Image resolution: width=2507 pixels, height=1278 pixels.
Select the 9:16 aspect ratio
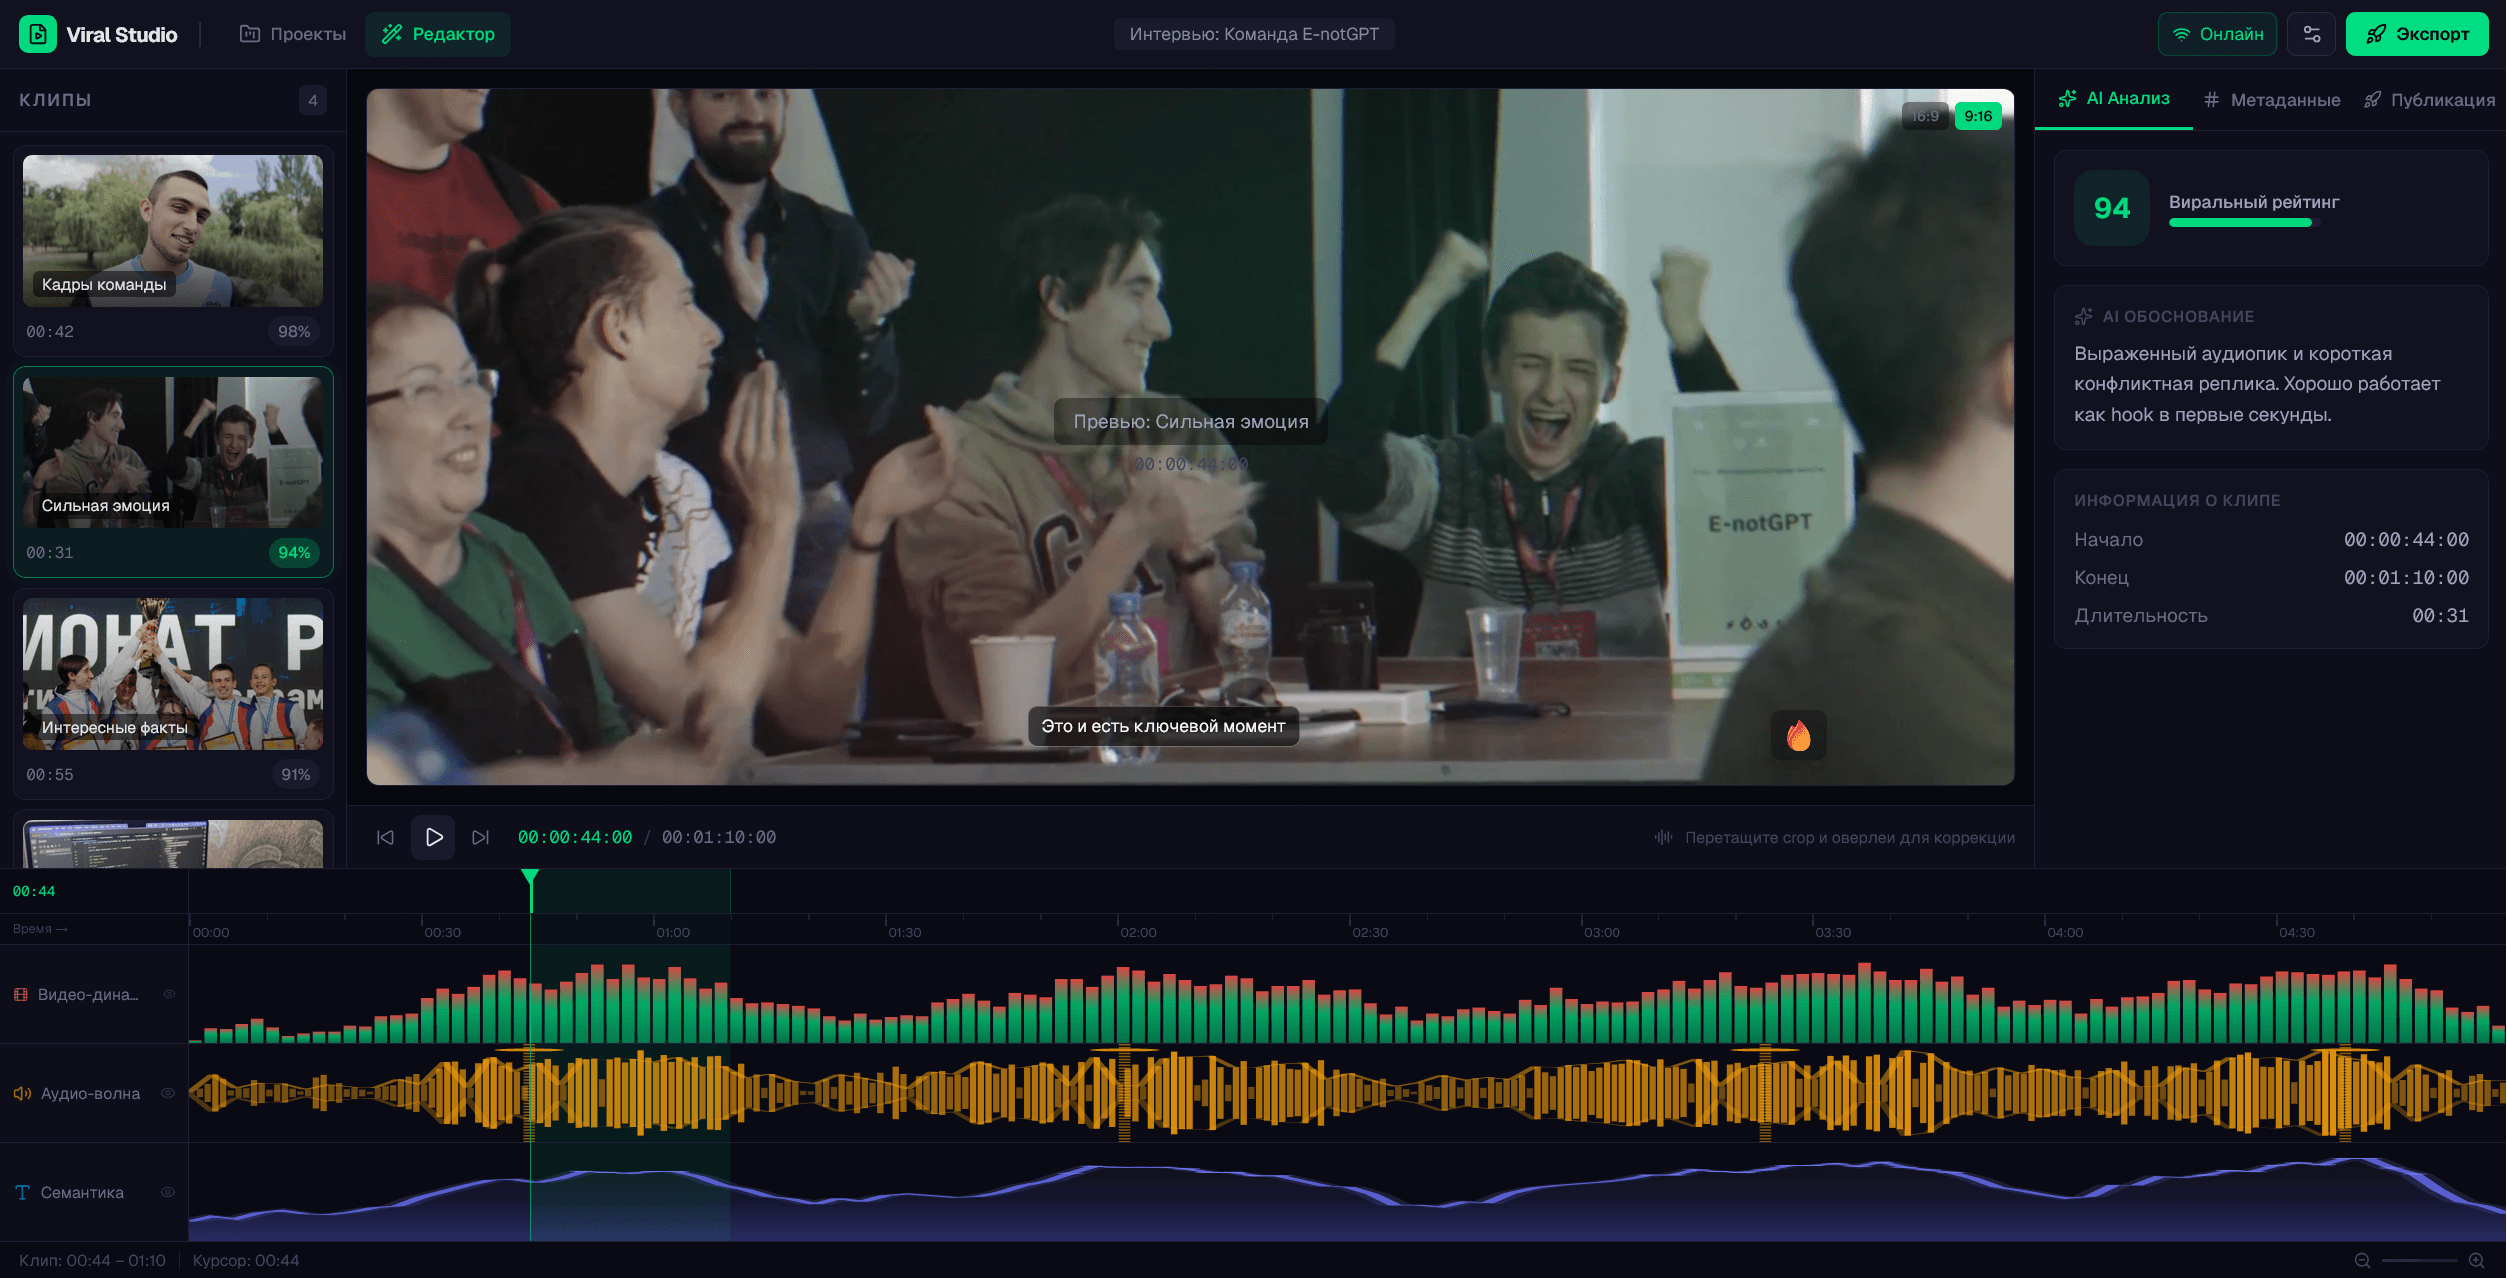[1977, 116]
